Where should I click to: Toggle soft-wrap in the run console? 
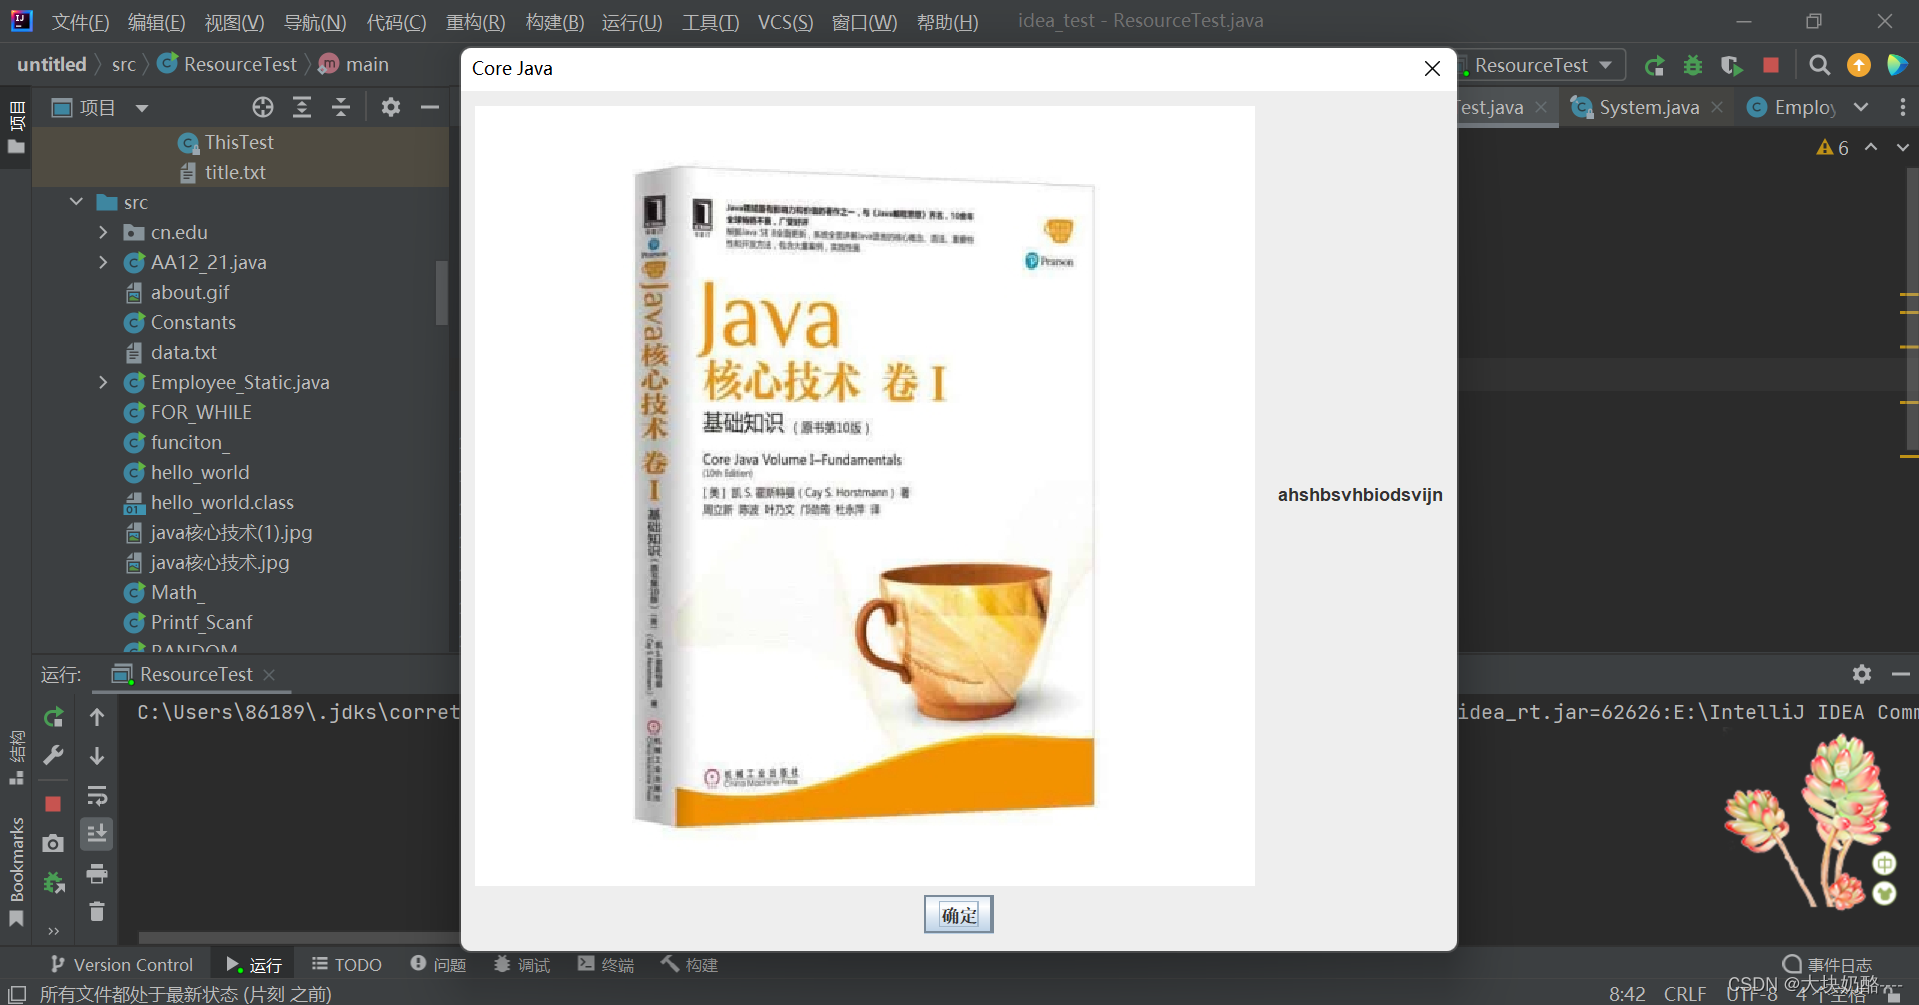[x=97, y=796]
